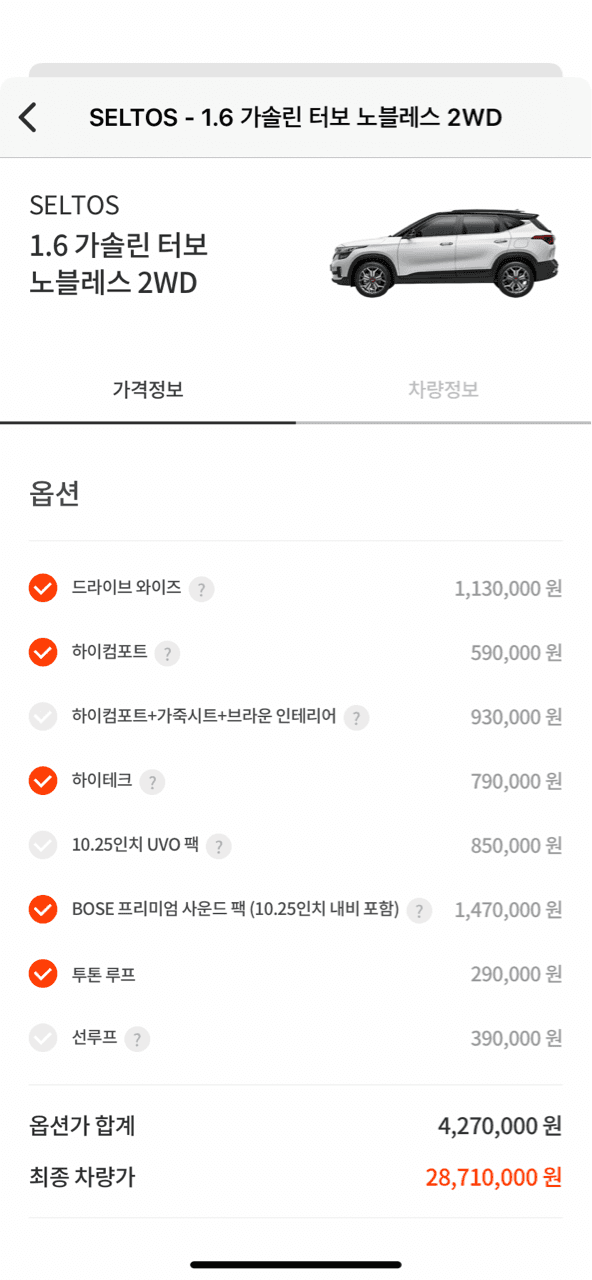Open help tooltip for 드라이브 와이즈 option

(x=201, y=589)
